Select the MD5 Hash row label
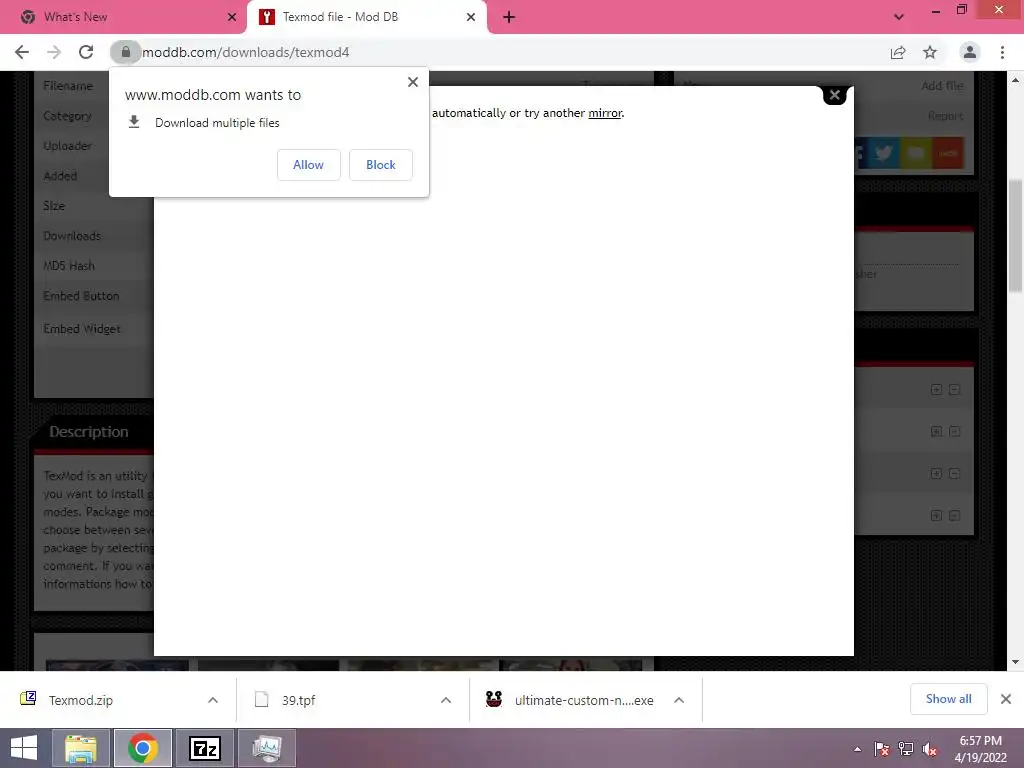Image resolution: width=1024 pixels, height=768 pixels. (69, 266)
